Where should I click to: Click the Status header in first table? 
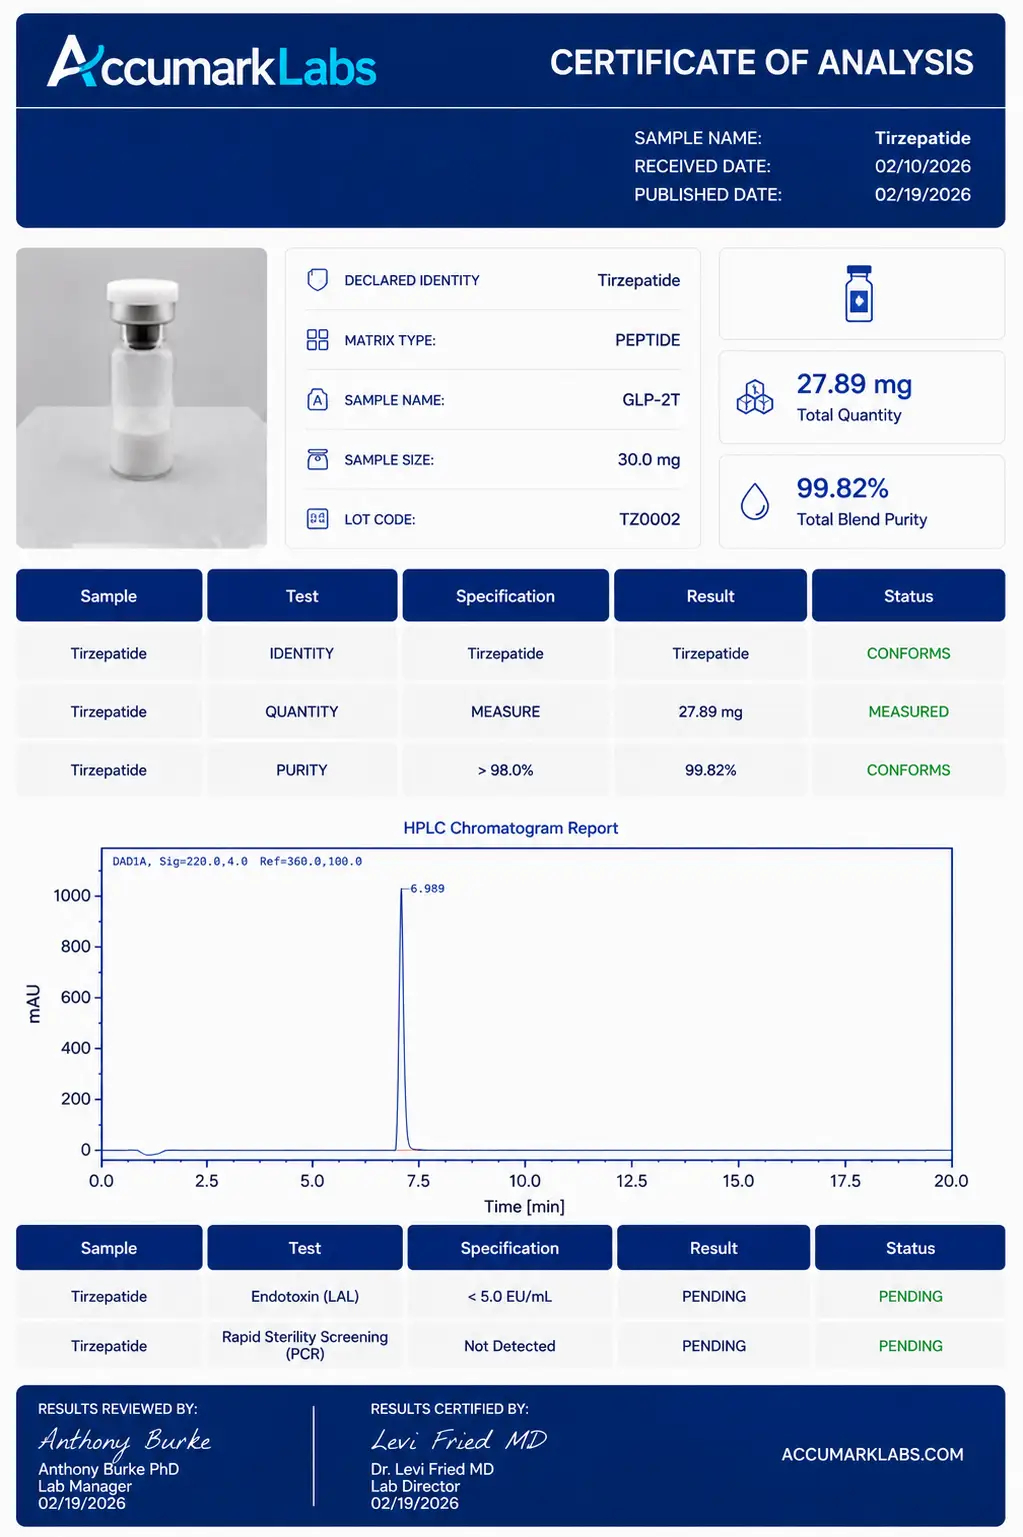[x=908, y=596]
